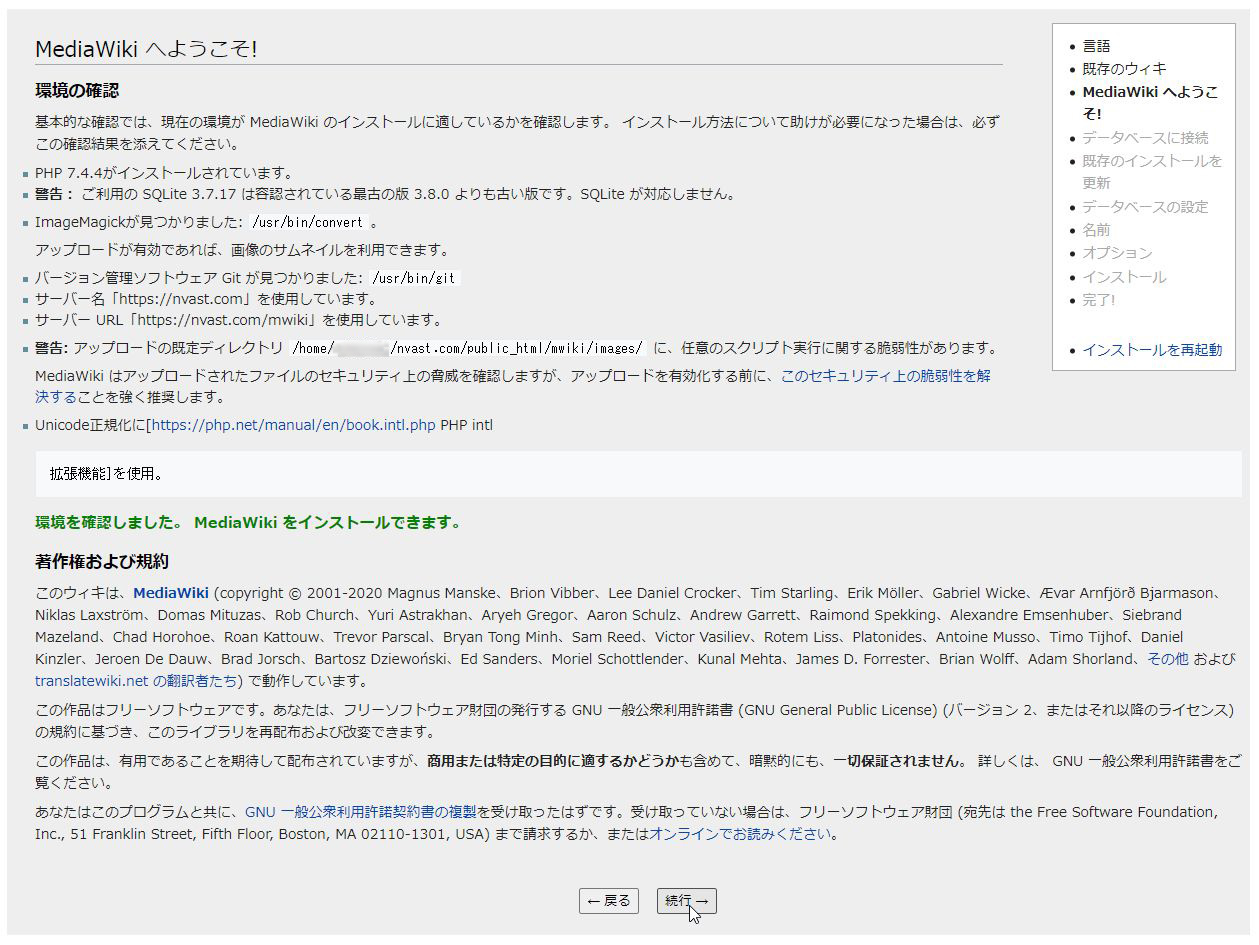Click the オンラインでお読みください link
The width and height of the screenshot is (1259, 945).
(x=739, y=834)
